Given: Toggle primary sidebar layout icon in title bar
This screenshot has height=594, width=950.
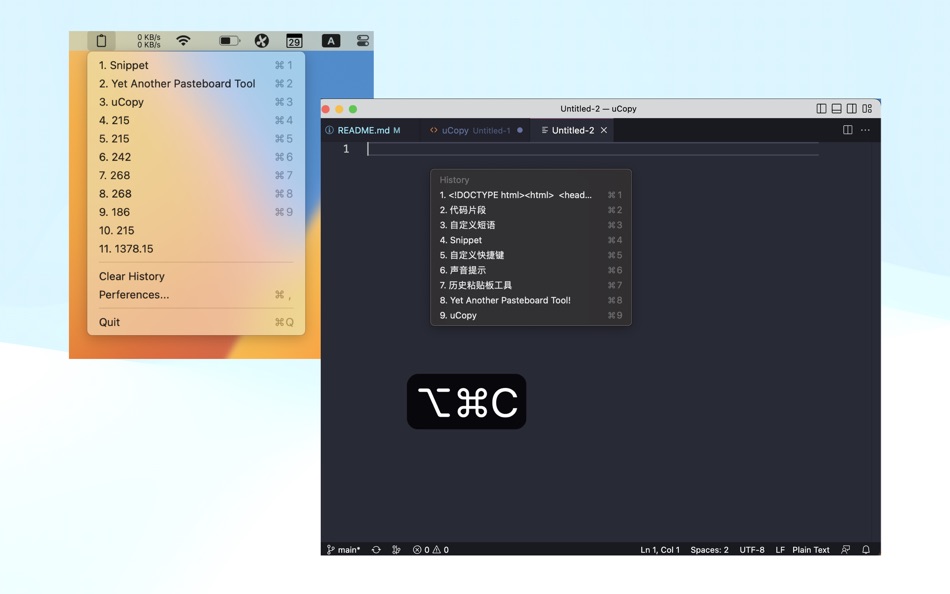Looking at the screenshot, I should coord(822,108).
